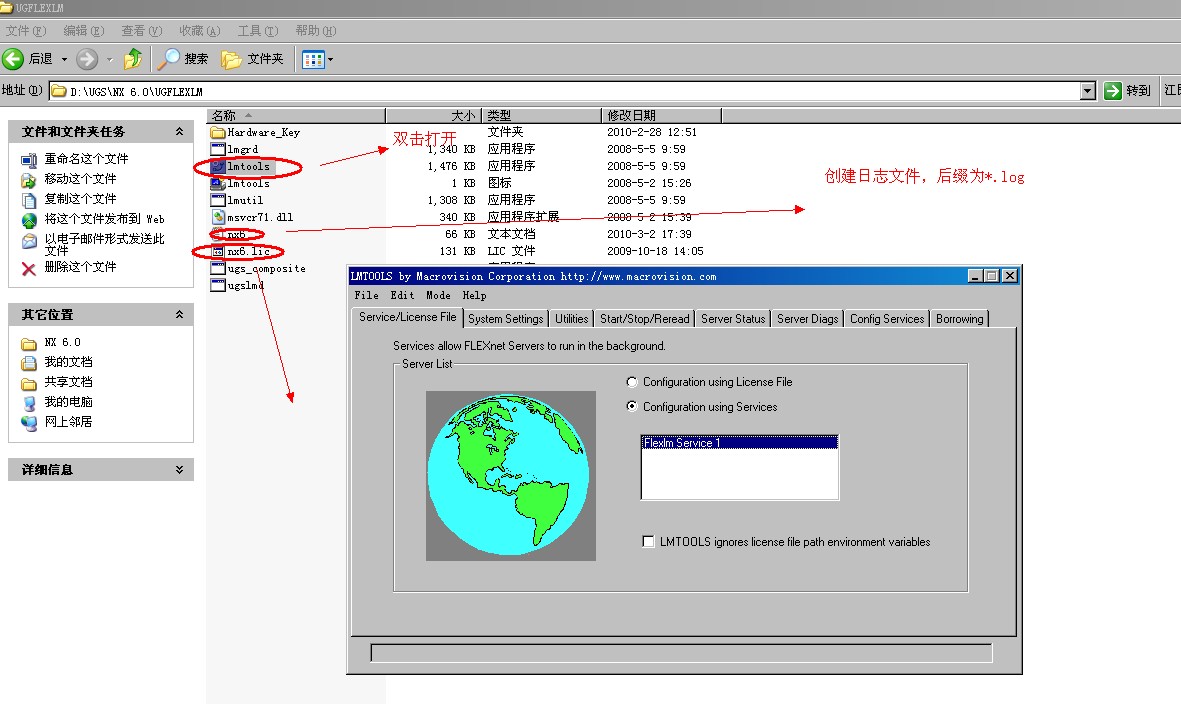
Task: Sort by the 大小 column header
Action: tap(433, 115)
